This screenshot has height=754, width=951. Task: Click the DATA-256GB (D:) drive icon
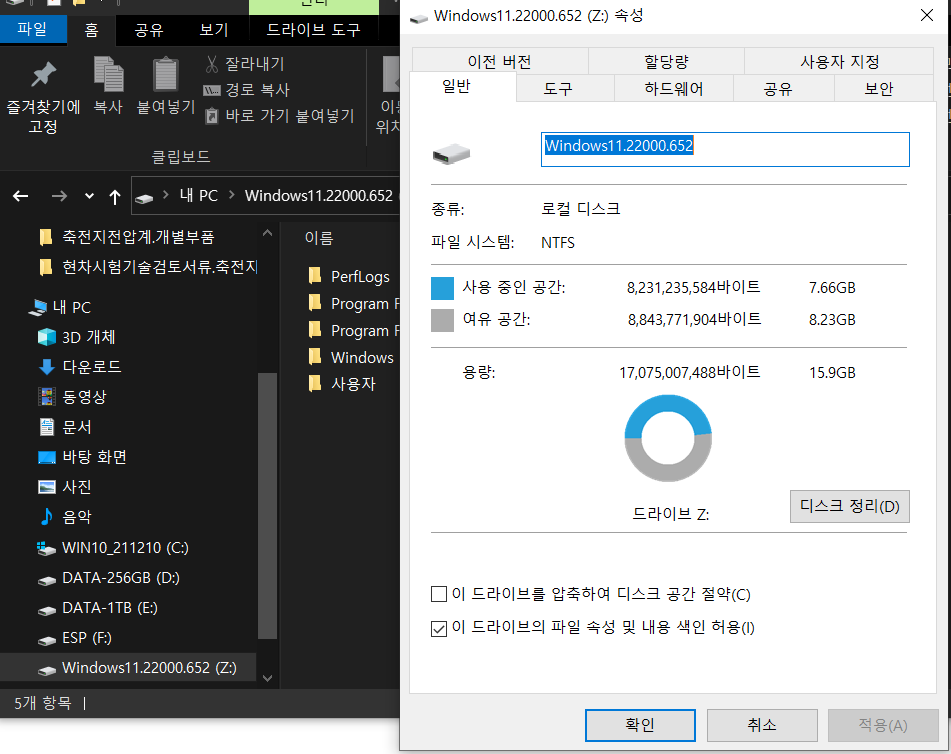tap(47, 580)
